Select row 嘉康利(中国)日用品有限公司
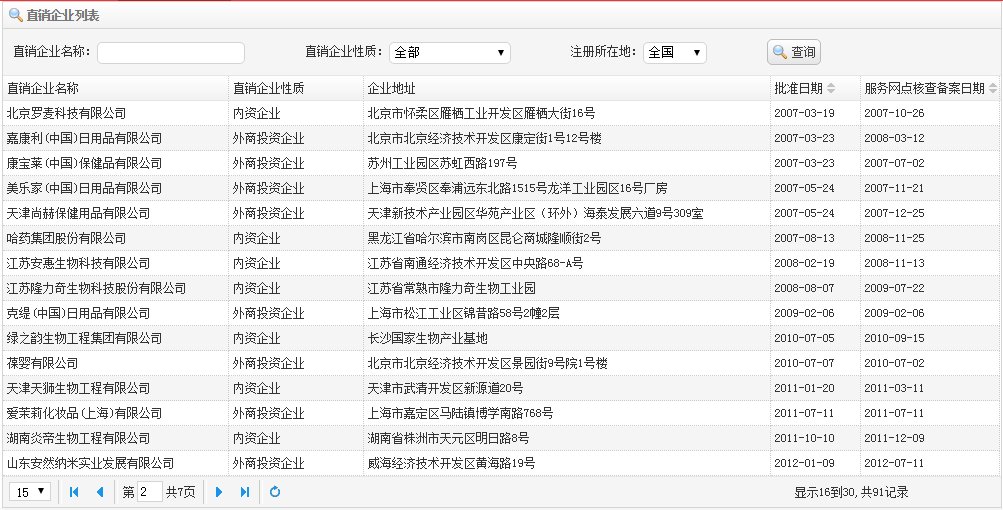This screenshot has height=510, width=1003. [x=500, y=138]
